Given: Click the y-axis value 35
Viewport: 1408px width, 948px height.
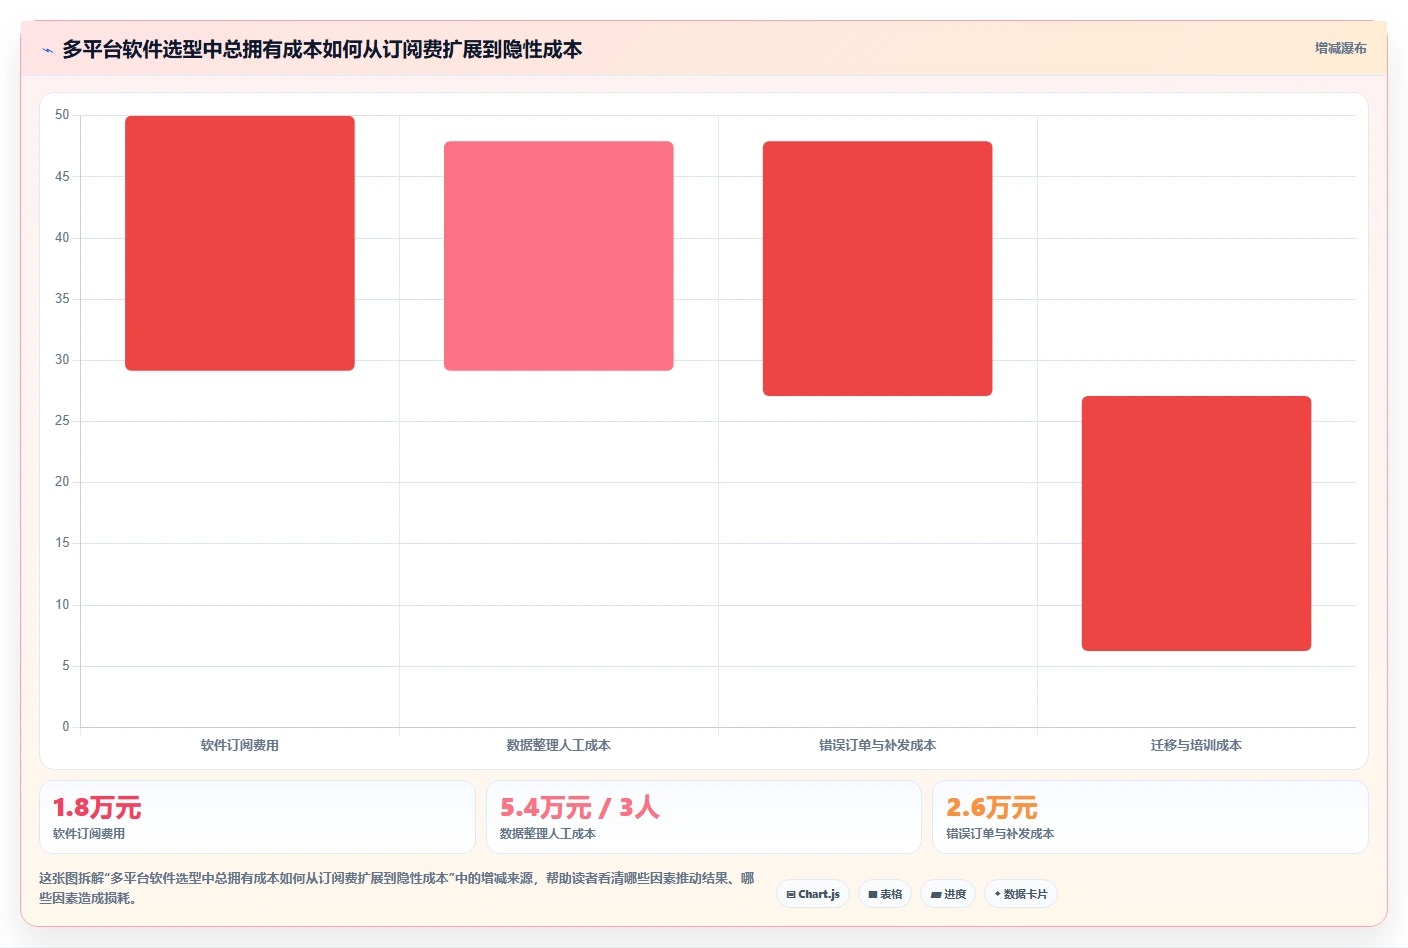Looking at the screenshot, I should pyautogui.click(x=62, y=299).
